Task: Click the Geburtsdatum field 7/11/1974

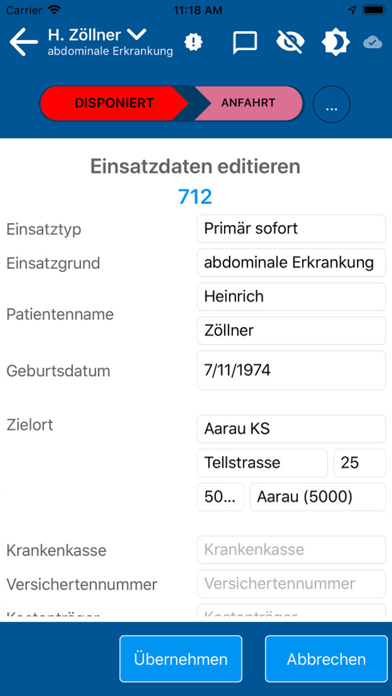Action: click(x=291, y=370)
